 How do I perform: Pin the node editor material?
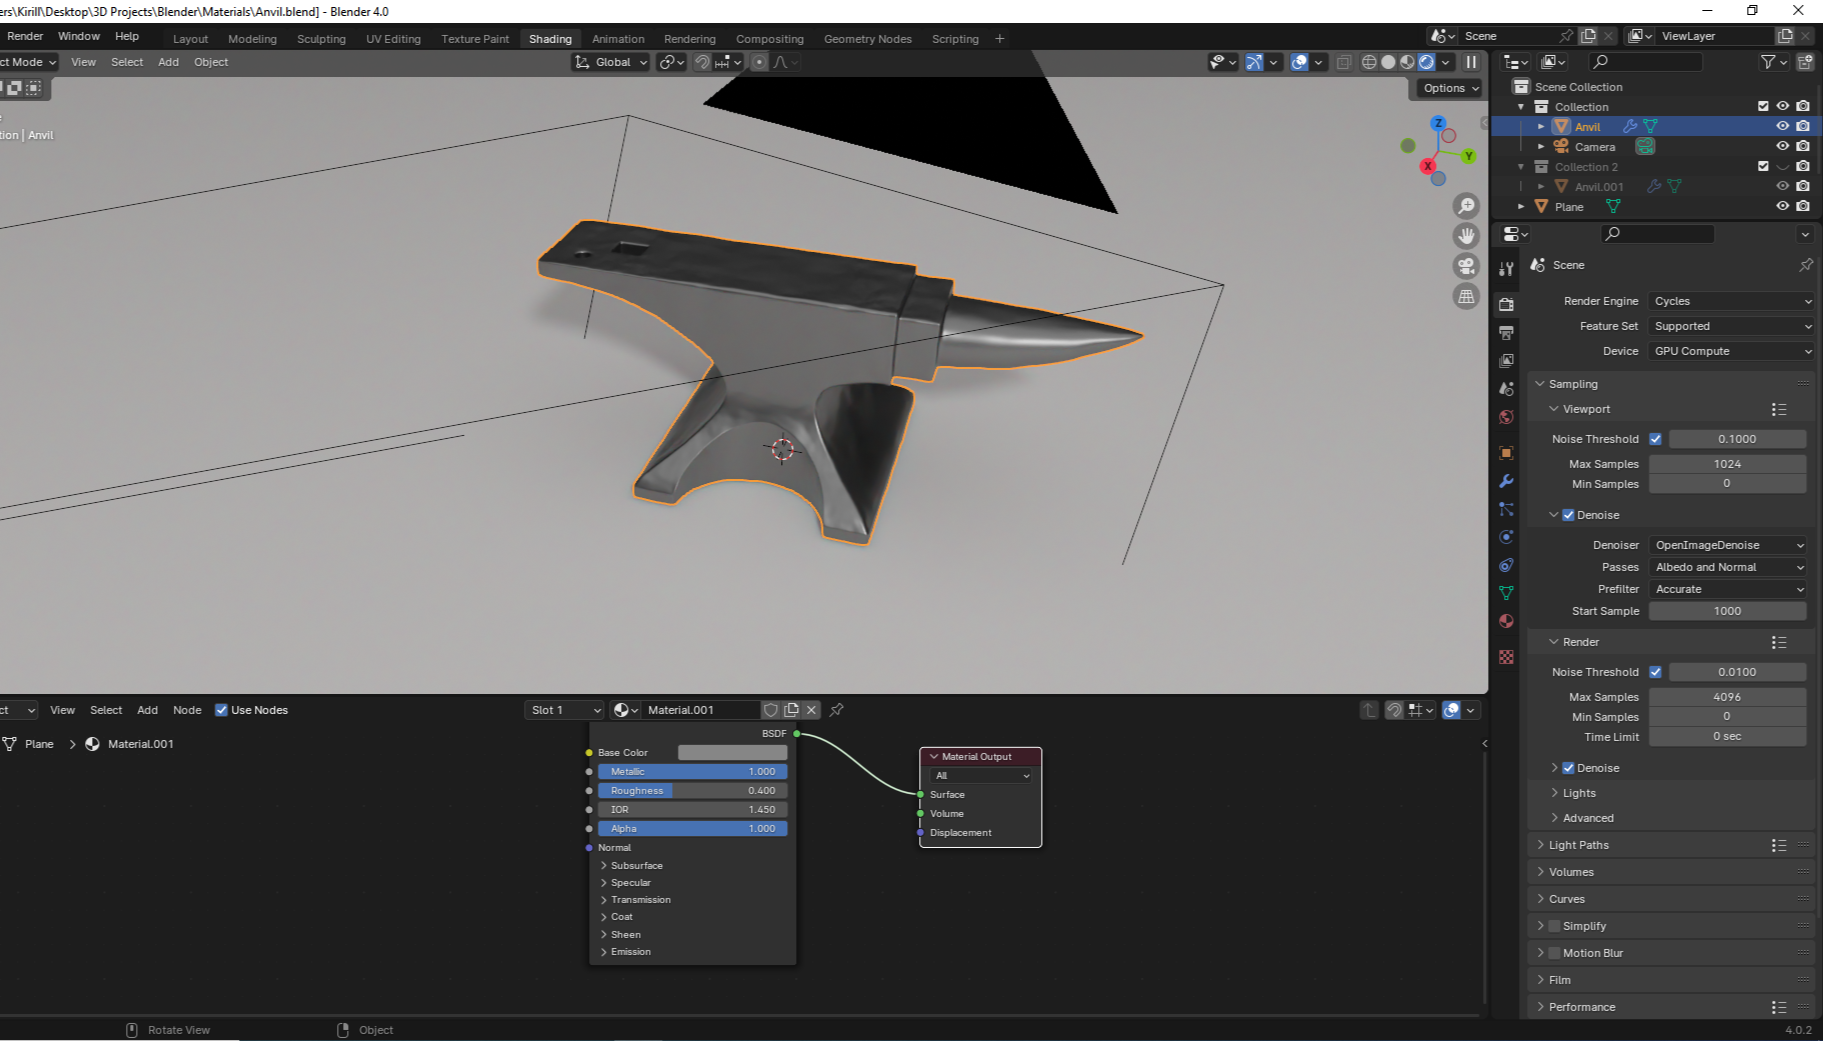coord(837,710)
